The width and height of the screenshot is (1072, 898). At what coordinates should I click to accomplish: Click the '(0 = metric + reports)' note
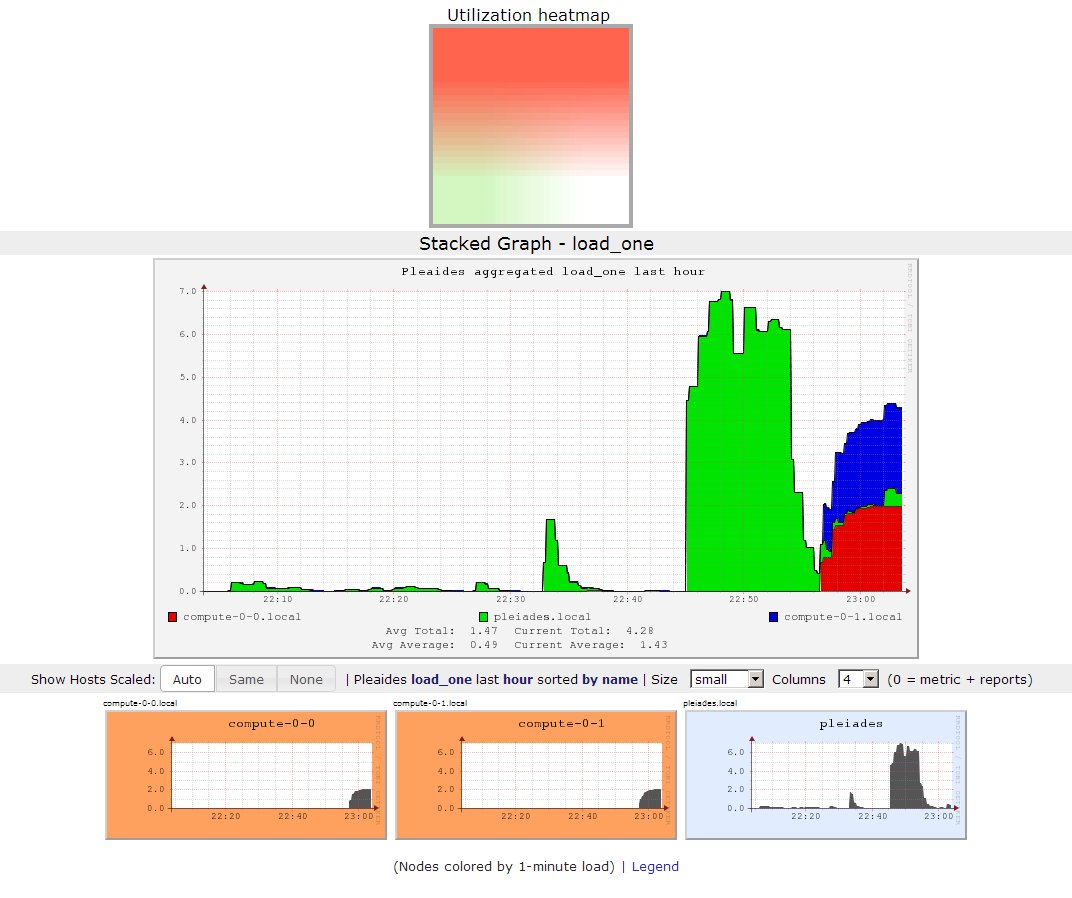(x=960, y=679)
